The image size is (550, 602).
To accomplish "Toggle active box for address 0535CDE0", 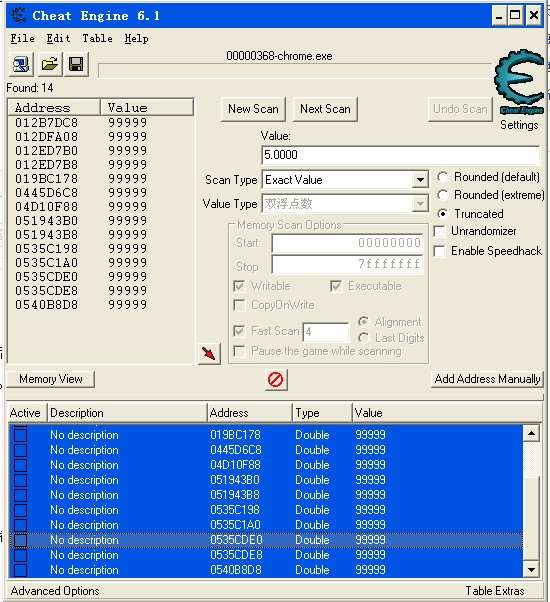I will click(x=20, y=540).
